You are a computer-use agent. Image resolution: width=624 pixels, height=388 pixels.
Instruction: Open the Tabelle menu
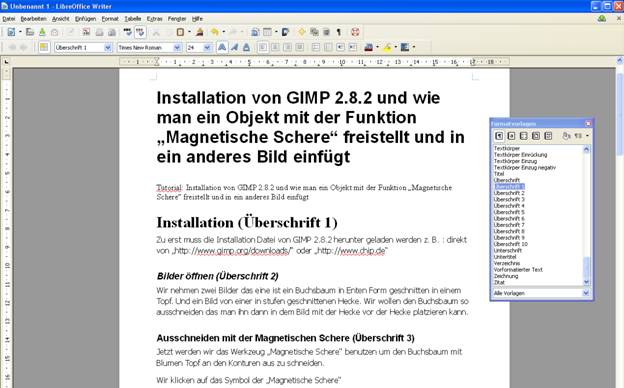pos(133,19)
